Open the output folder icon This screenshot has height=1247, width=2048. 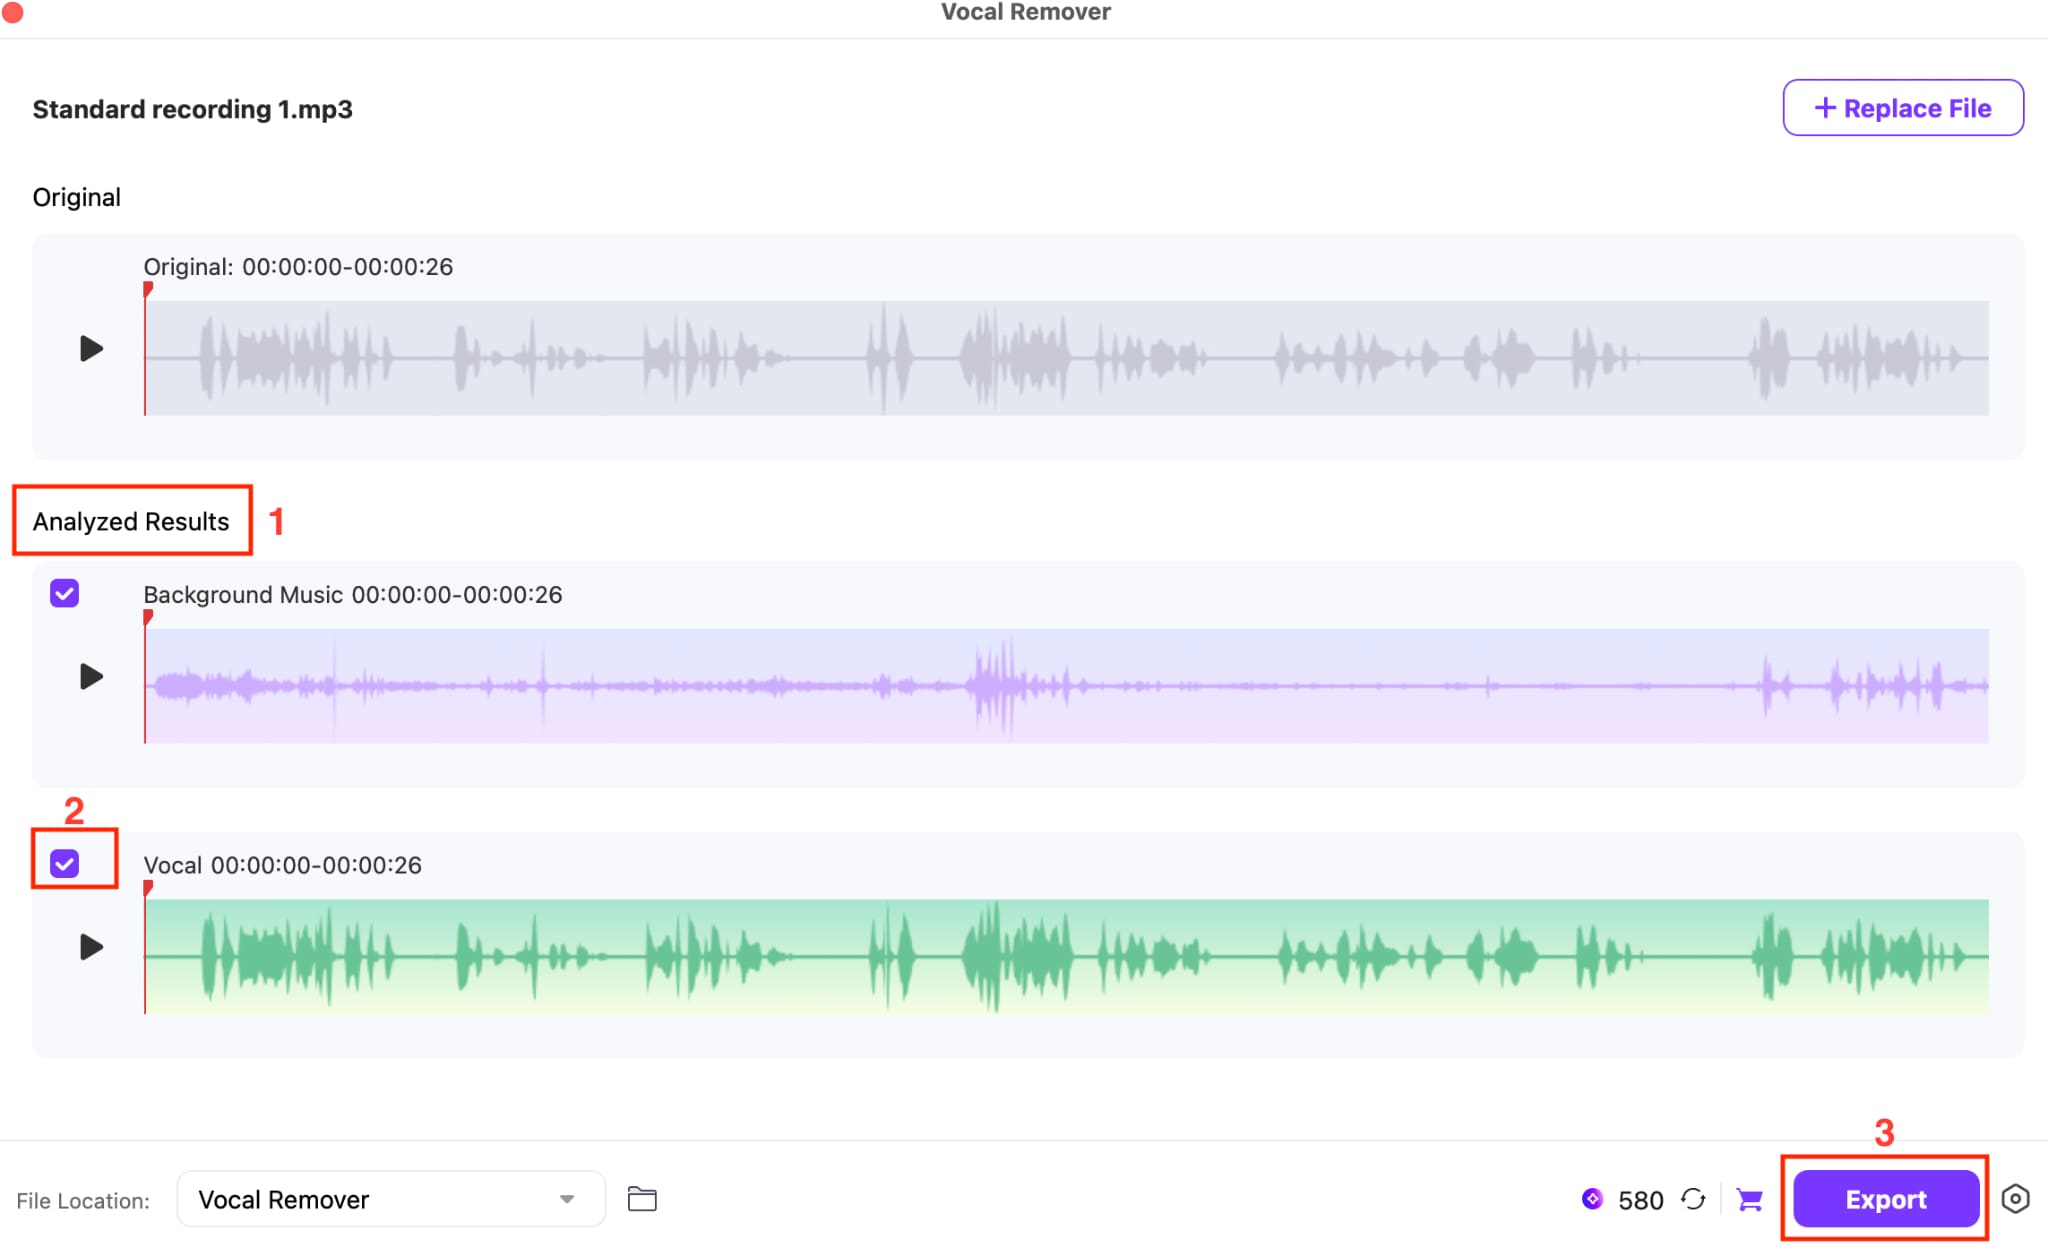tap(642, 1199)
